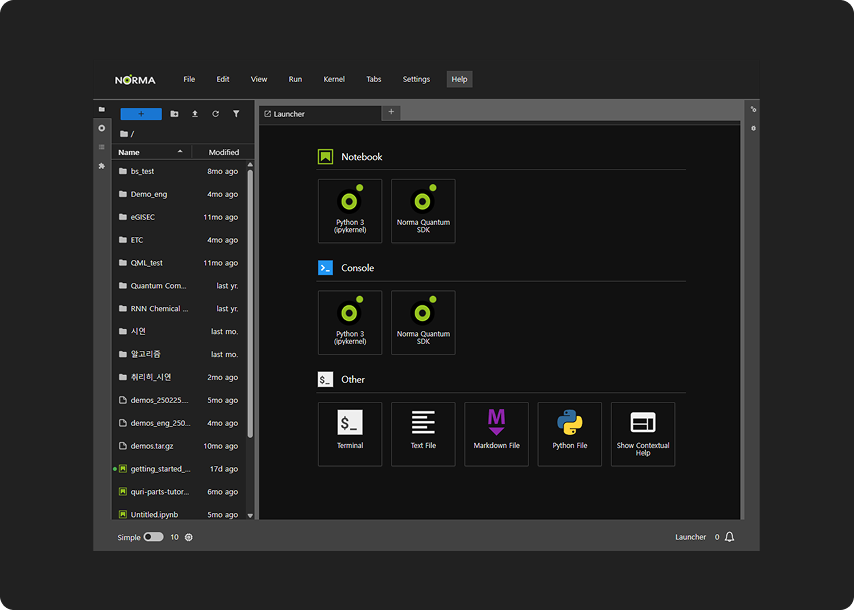This screenshot has width=854, height=610.
Task: Refresh the file browser list
Action: click(x=215, y=114)
